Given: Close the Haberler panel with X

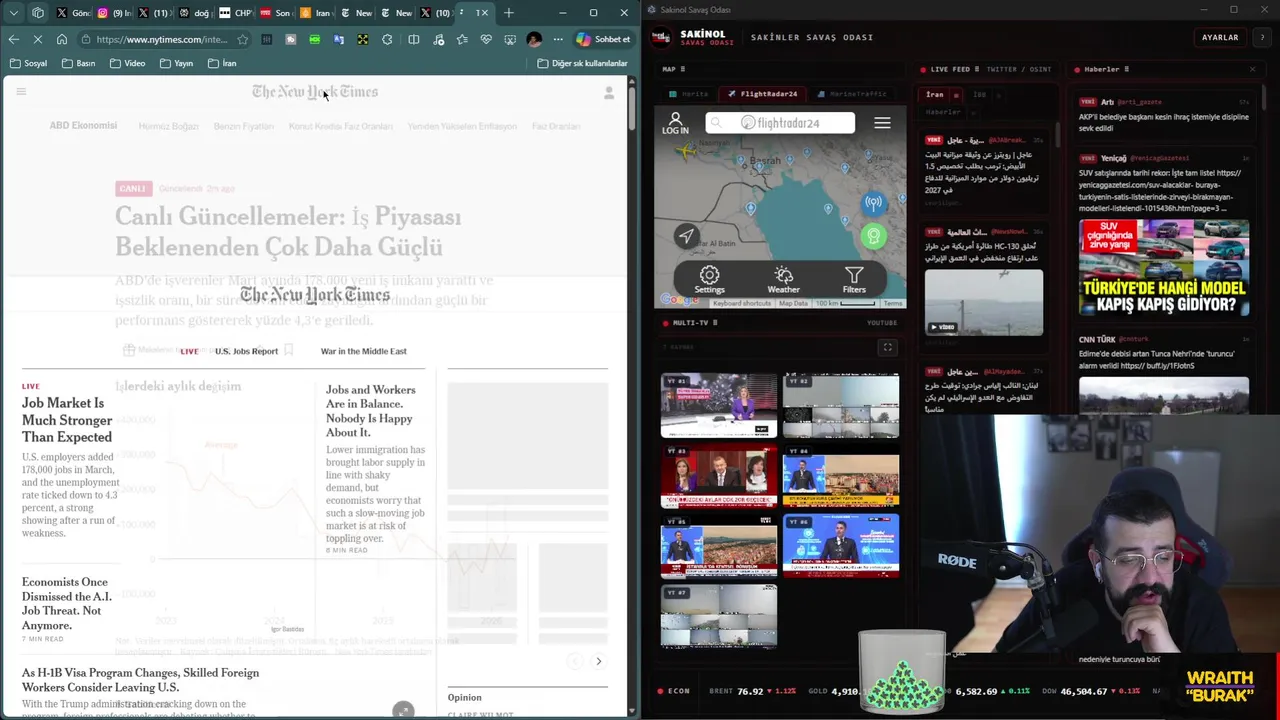Looking at the screenshot, I should click(x=1252, y=69).
